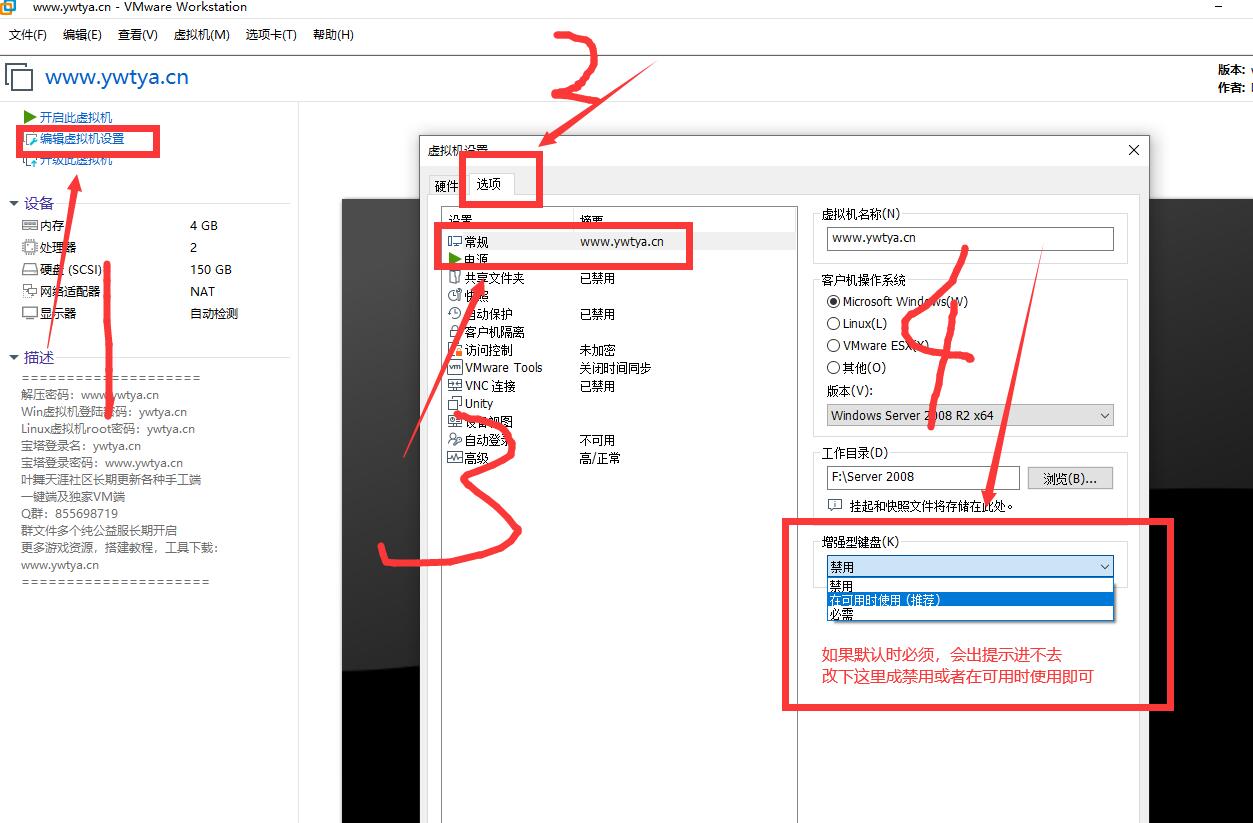
Task: Select the VNC 连接 settings row
Action: [x=620, y=386]
